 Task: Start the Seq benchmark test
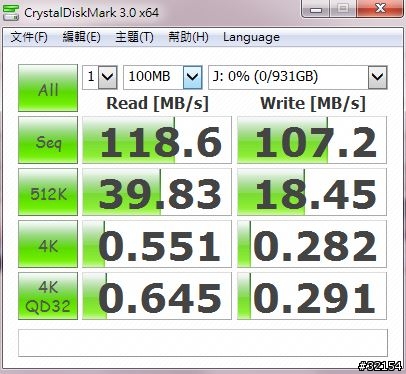pos(48,140)
